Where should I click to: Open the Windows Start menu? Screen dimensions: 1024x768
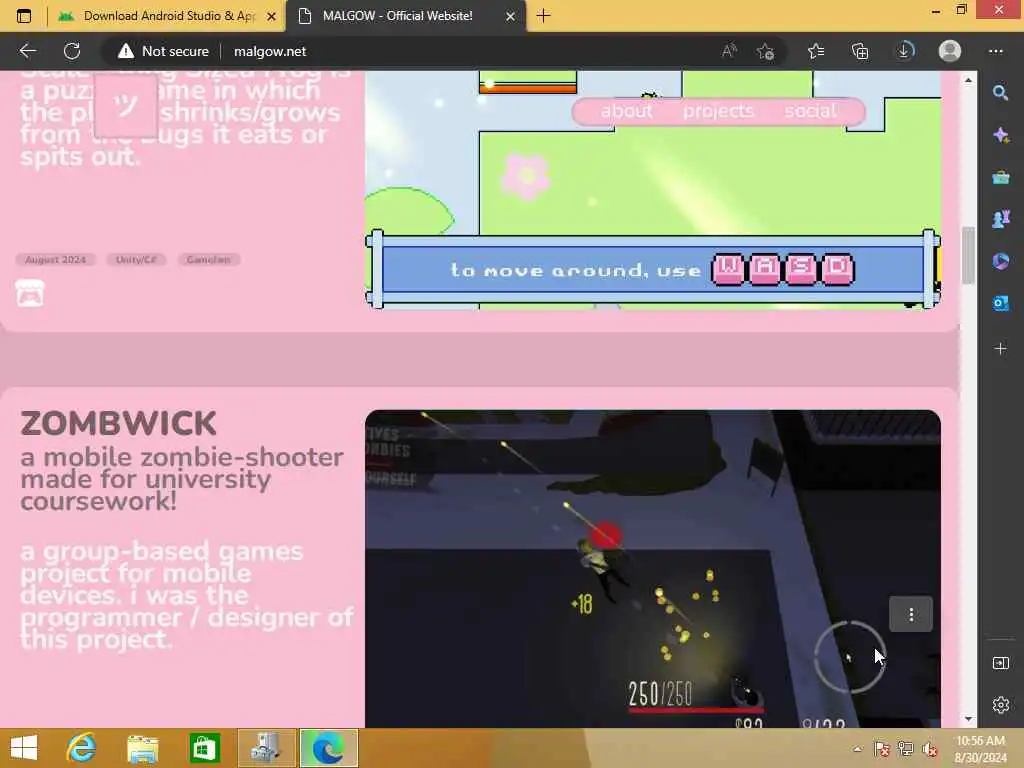click(x=24, y=748)
